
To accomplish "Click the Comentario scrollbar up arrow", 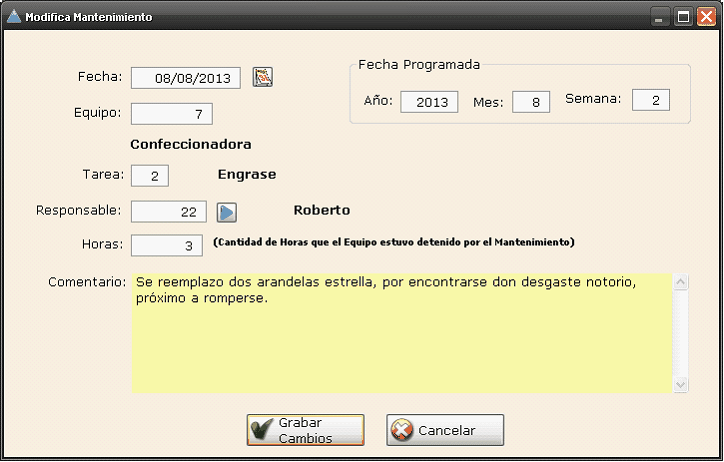I will coord(681,282).
